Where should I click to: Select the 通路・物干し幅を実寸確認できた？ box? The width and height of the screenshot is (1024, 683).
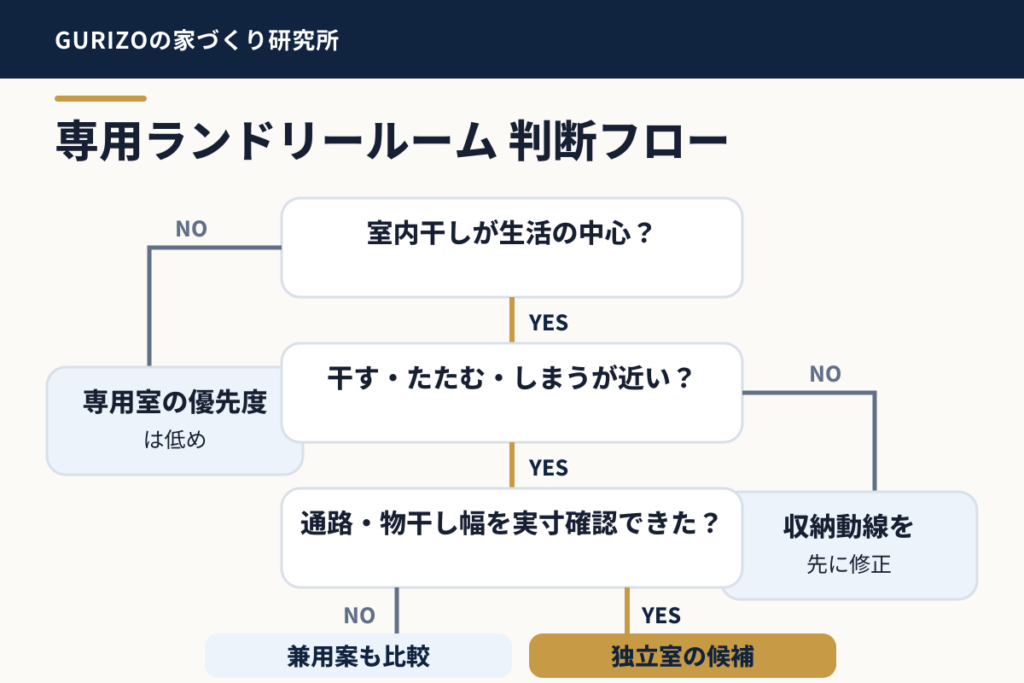(x=511, y=537)
